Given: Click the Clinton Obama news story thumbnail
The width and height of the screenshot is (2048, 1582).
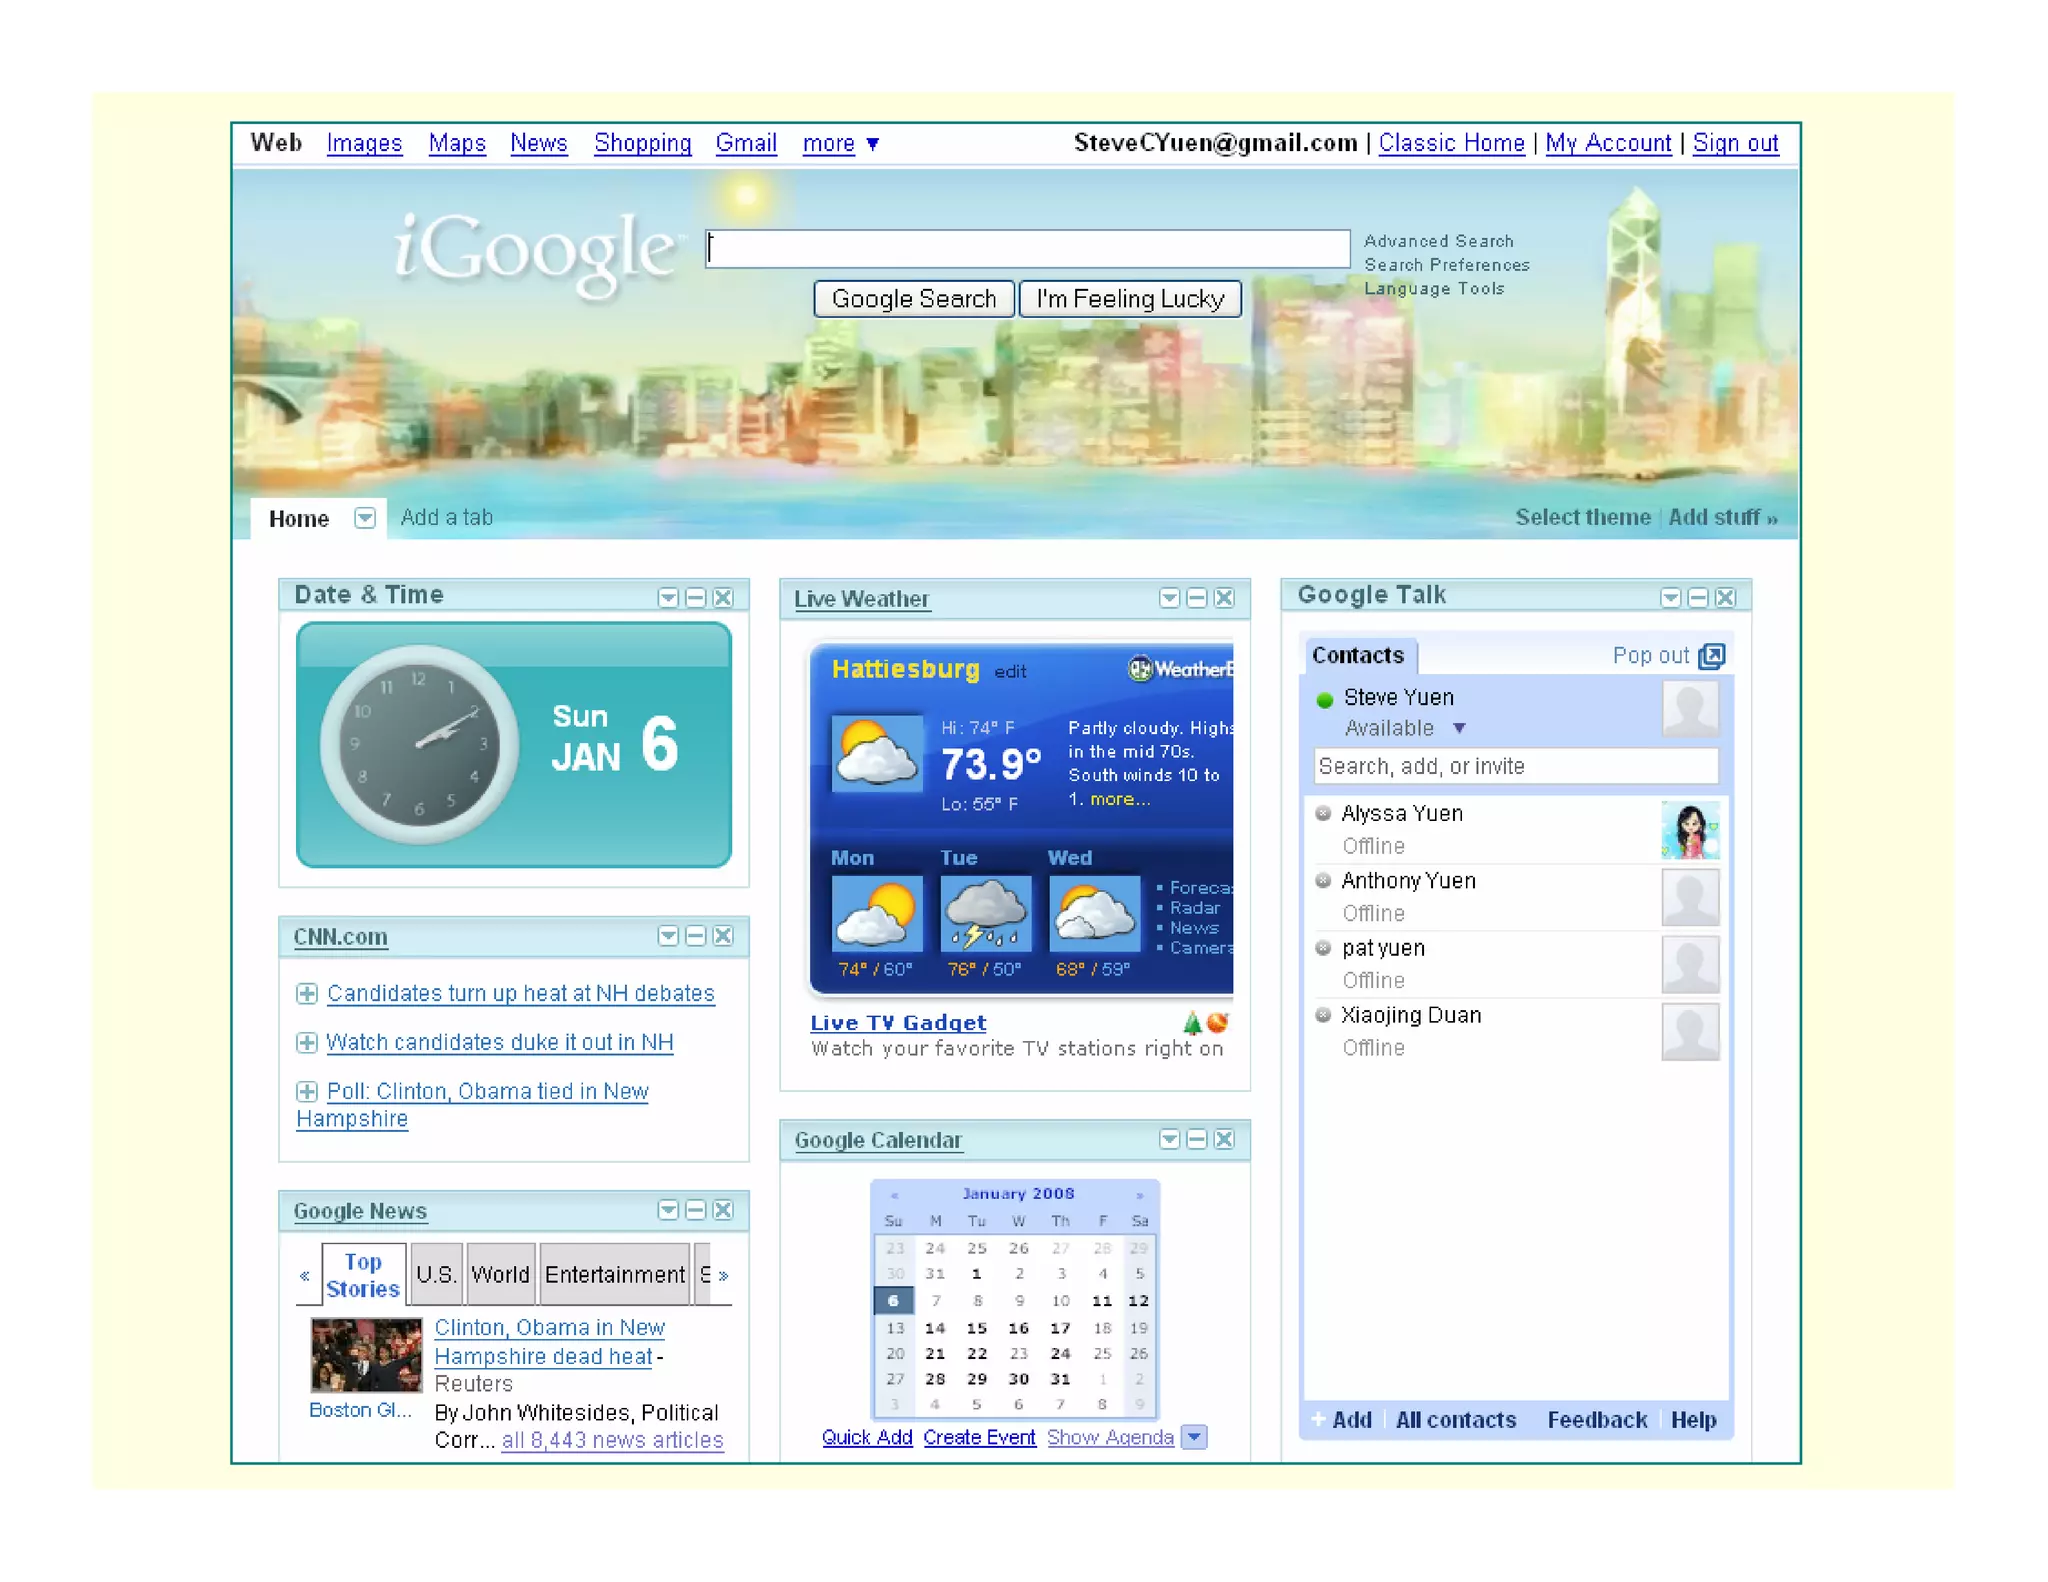Looking at the screenshot, I should 366,1356.
